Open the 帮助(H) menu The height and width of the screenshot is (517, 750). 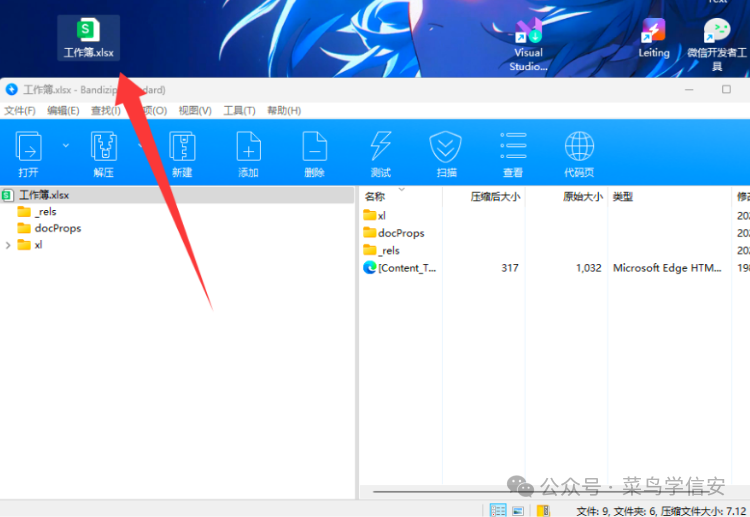[284, 110]
